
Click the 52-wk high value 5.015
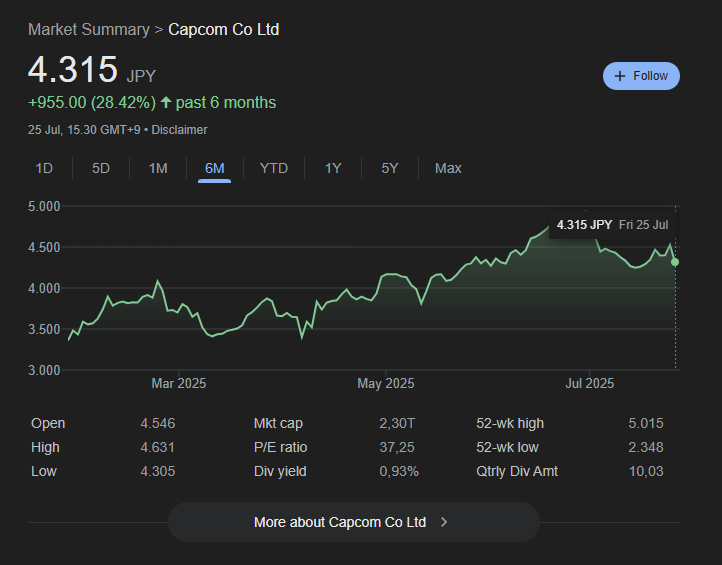(646, 423)
